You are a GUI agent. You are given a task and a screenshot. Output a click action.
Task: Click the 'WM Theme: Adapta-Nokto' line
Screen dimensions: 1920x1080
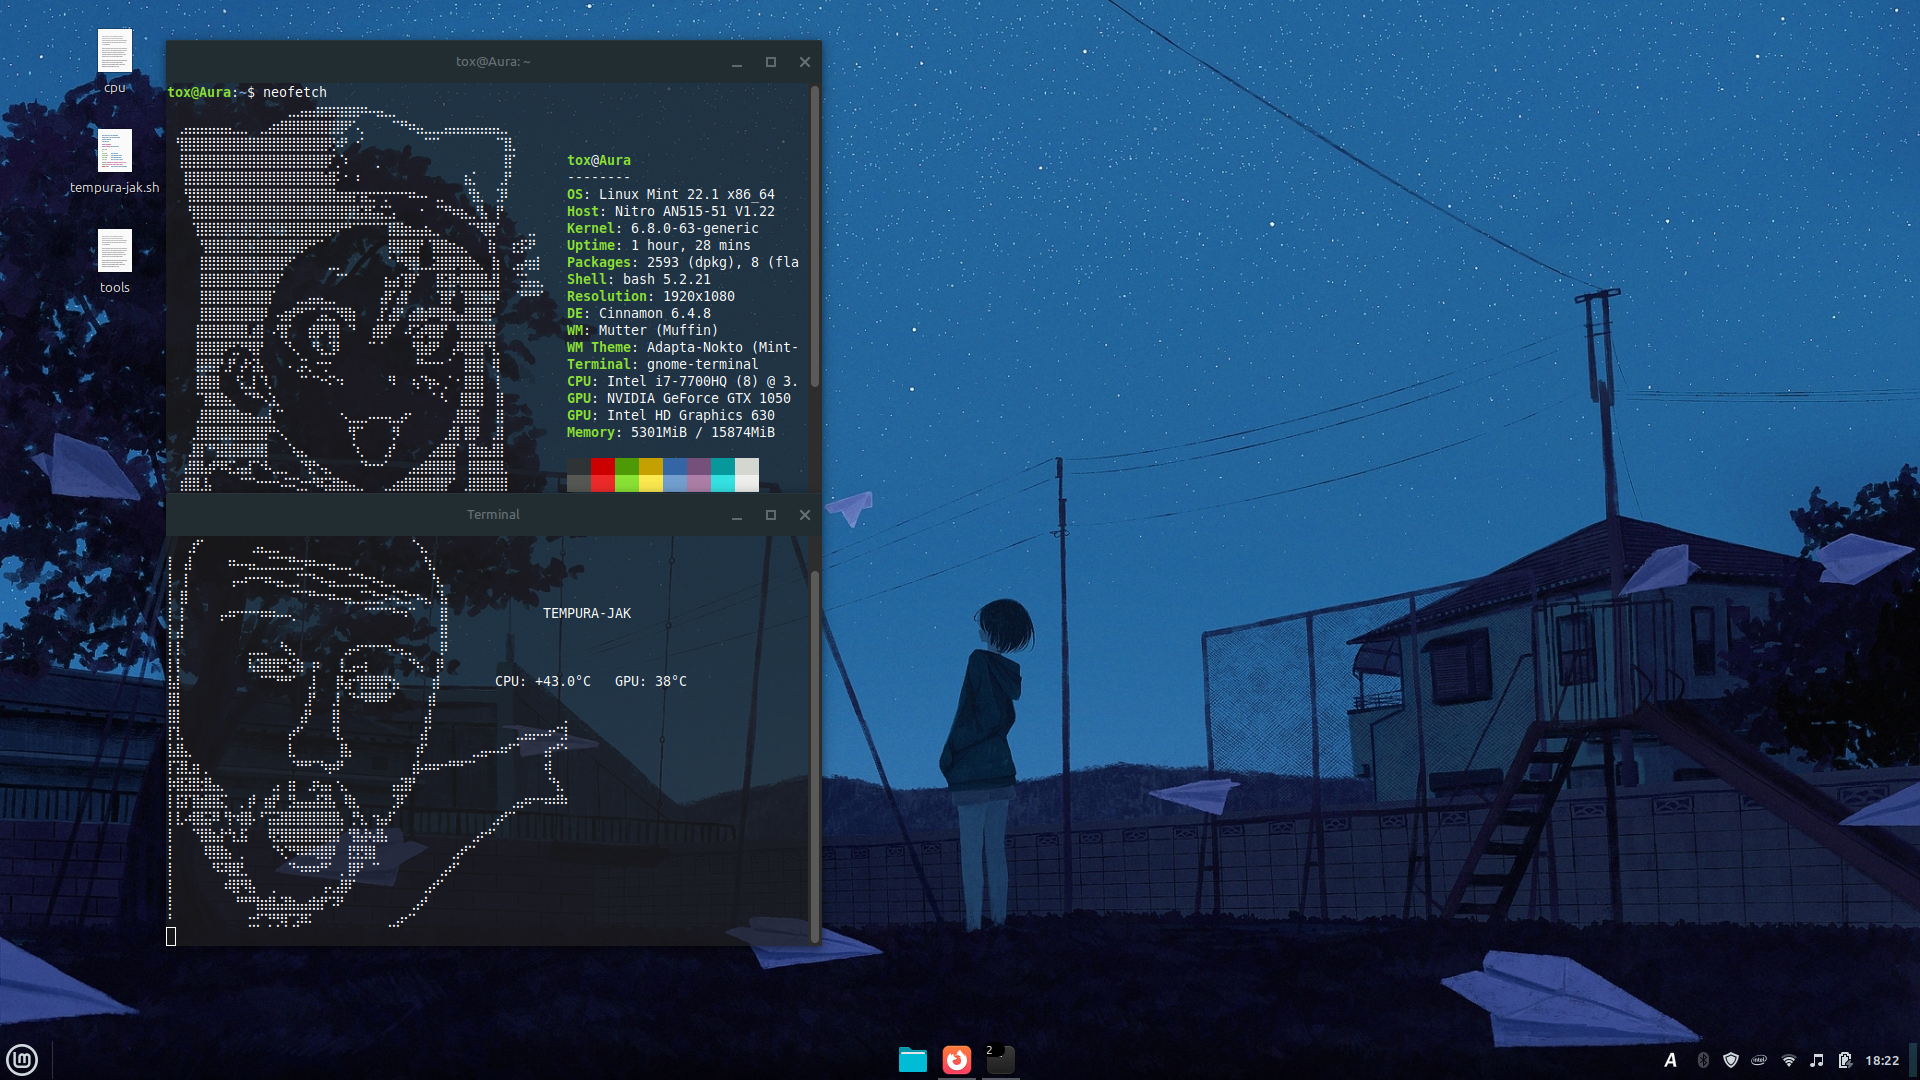pos(683,347)
